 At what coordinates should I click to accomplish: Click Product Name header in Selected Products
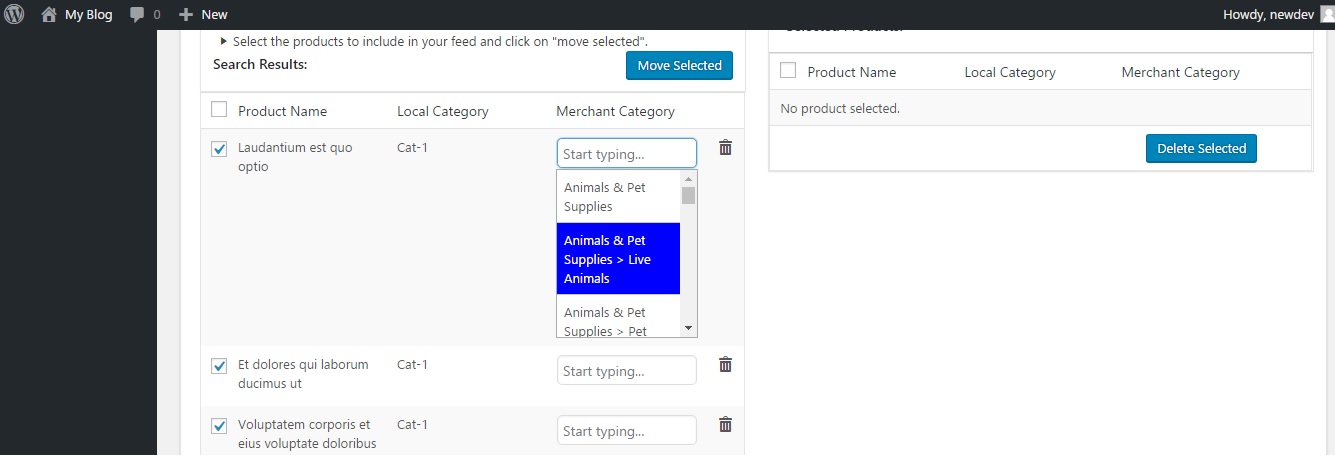click(x=852, y=72)
